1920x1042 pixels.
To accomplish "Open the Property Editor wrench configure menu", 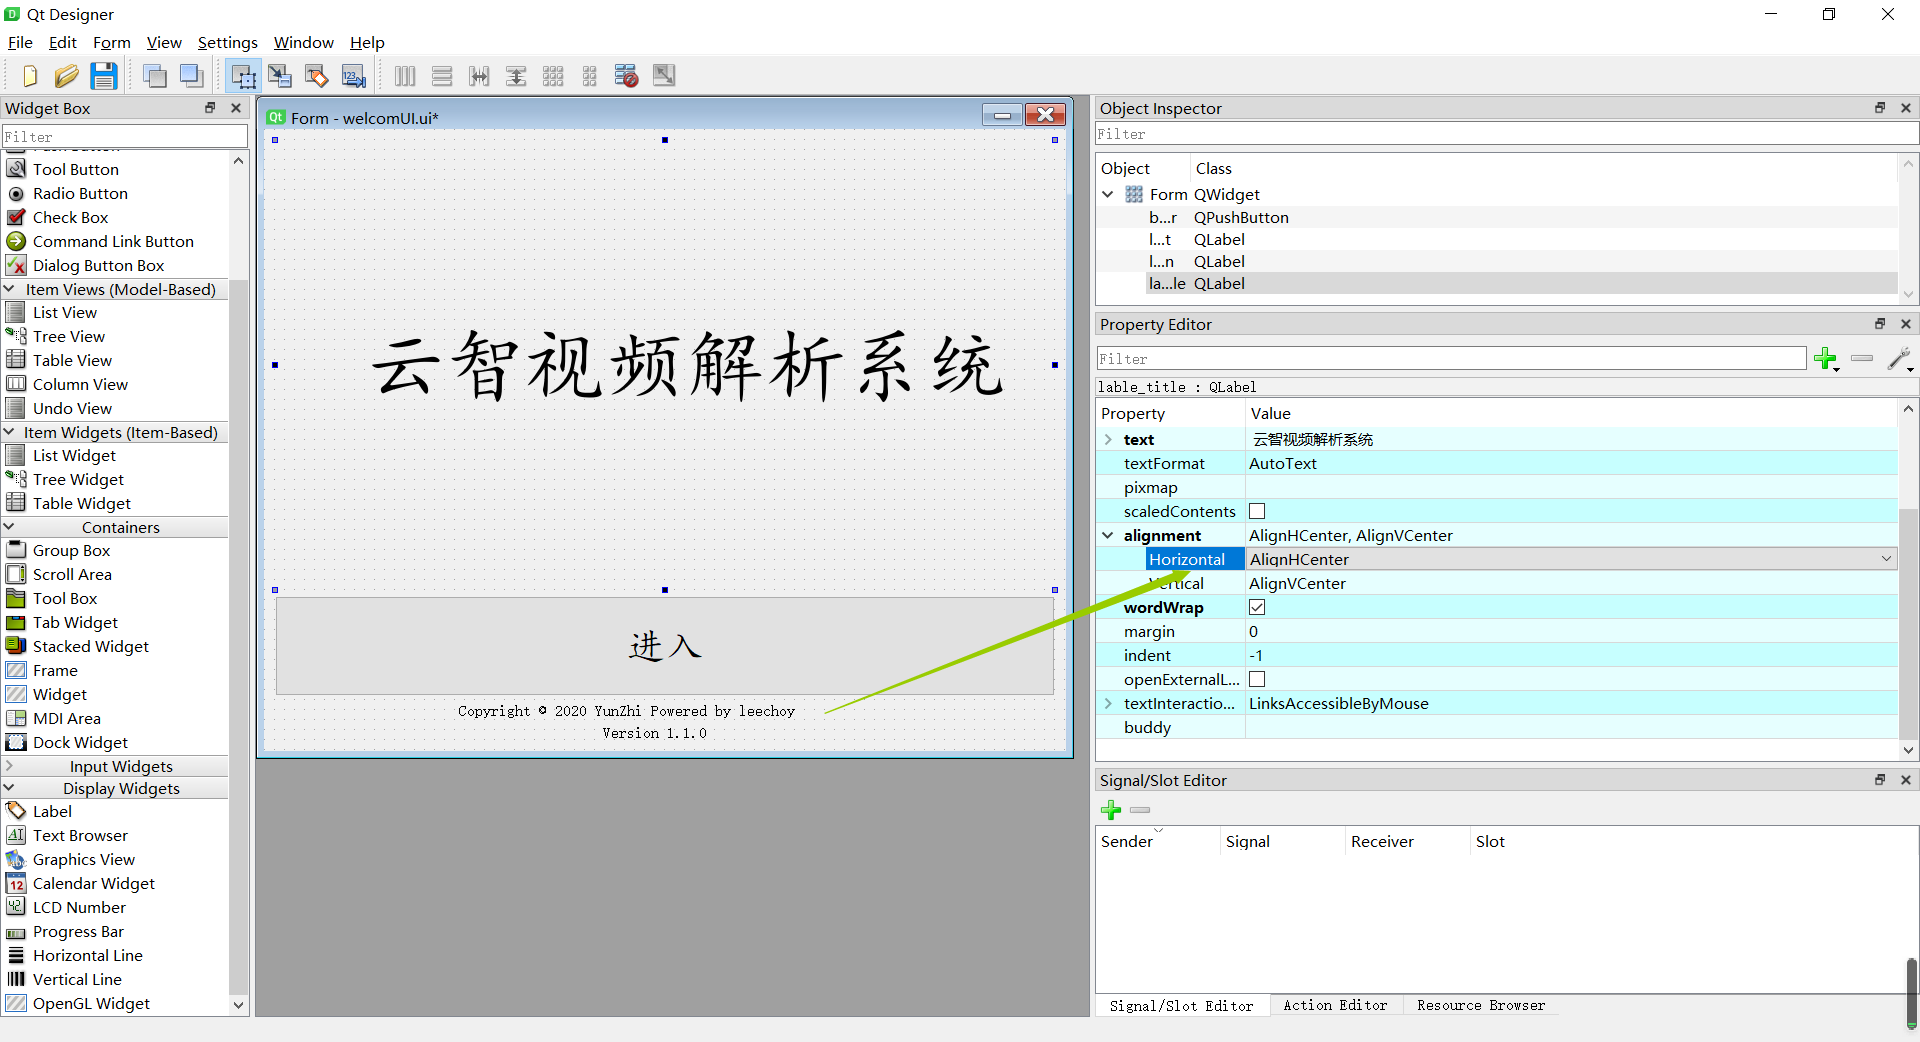I will (1899, 359).
